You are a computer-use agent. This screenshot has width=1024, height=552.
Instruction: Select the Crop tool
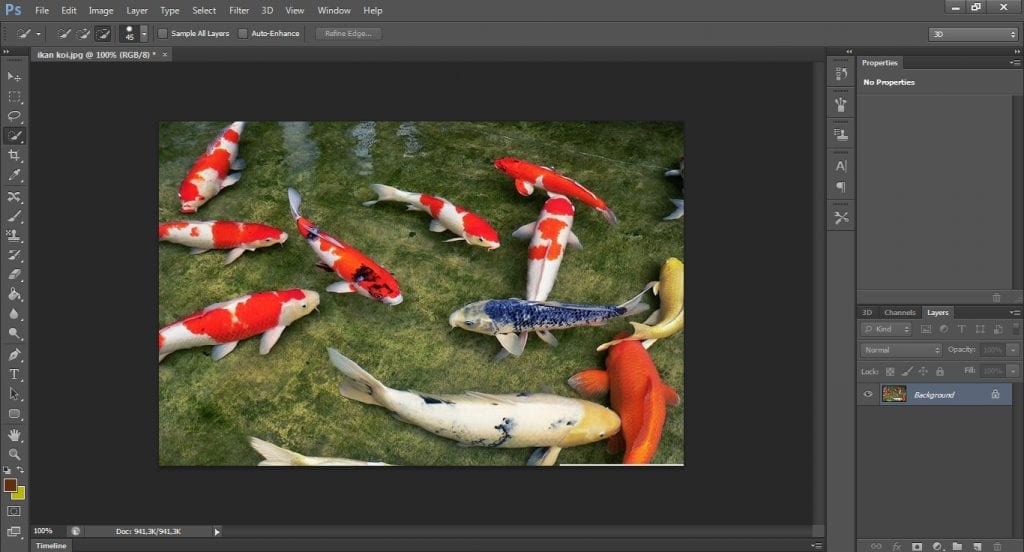tap(14, 156)
